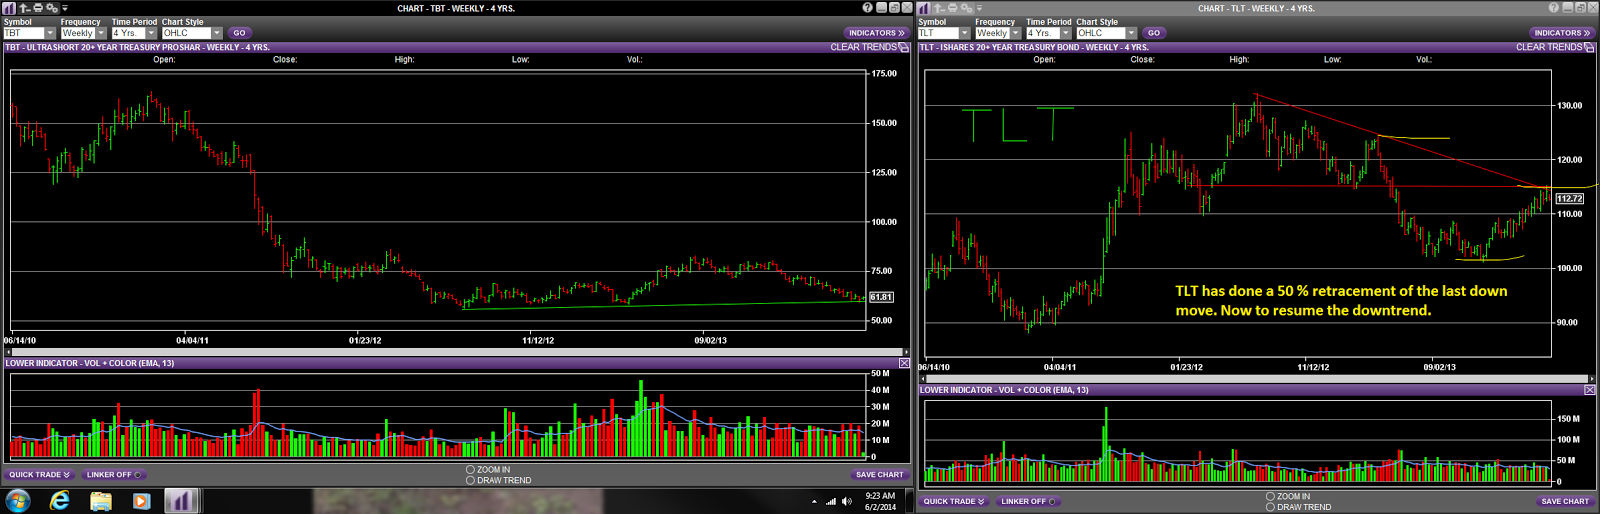Click the detach/pop-out arrow icon in TBT window

click(x=24, y=8)
